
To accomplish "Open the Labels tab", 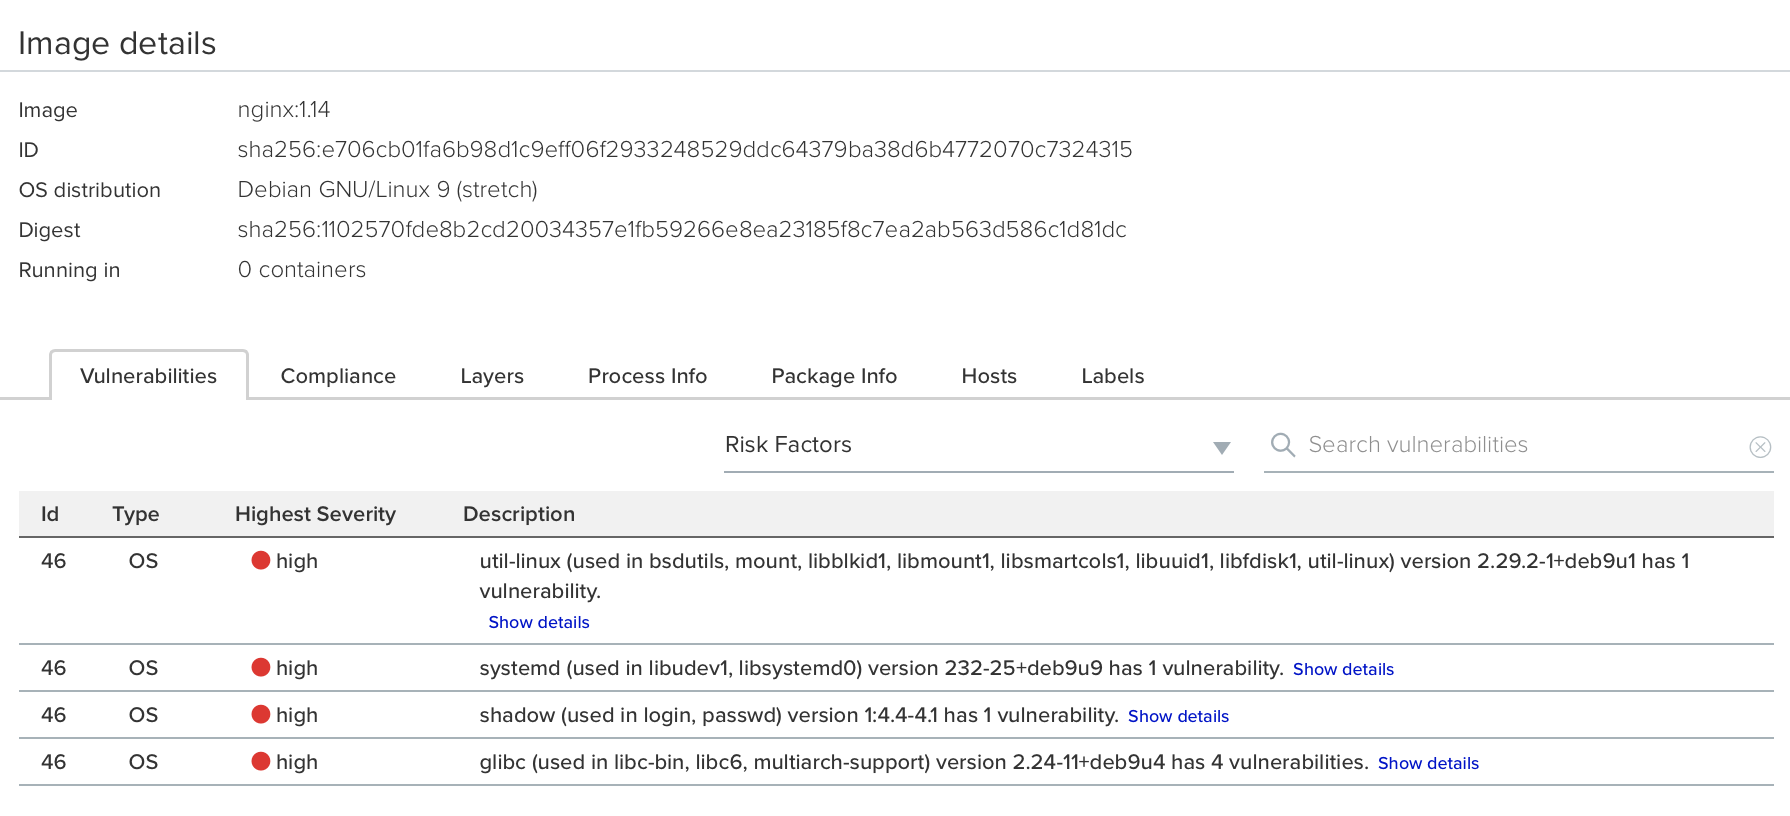I will [1112, 376].
